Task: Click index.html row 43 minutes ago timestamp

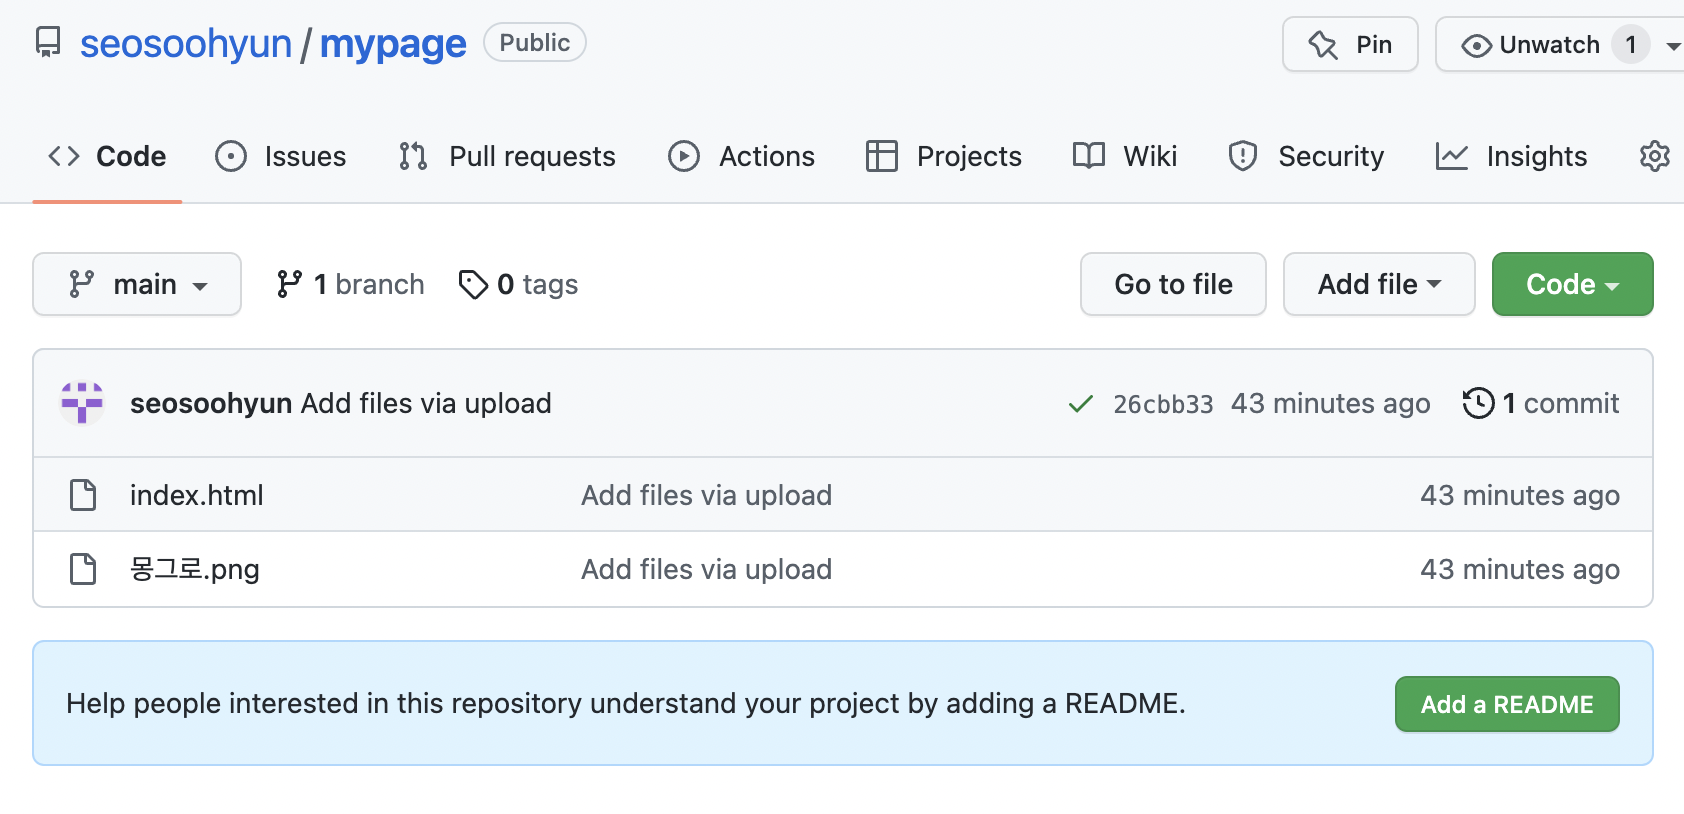Action: point(1520,495)
